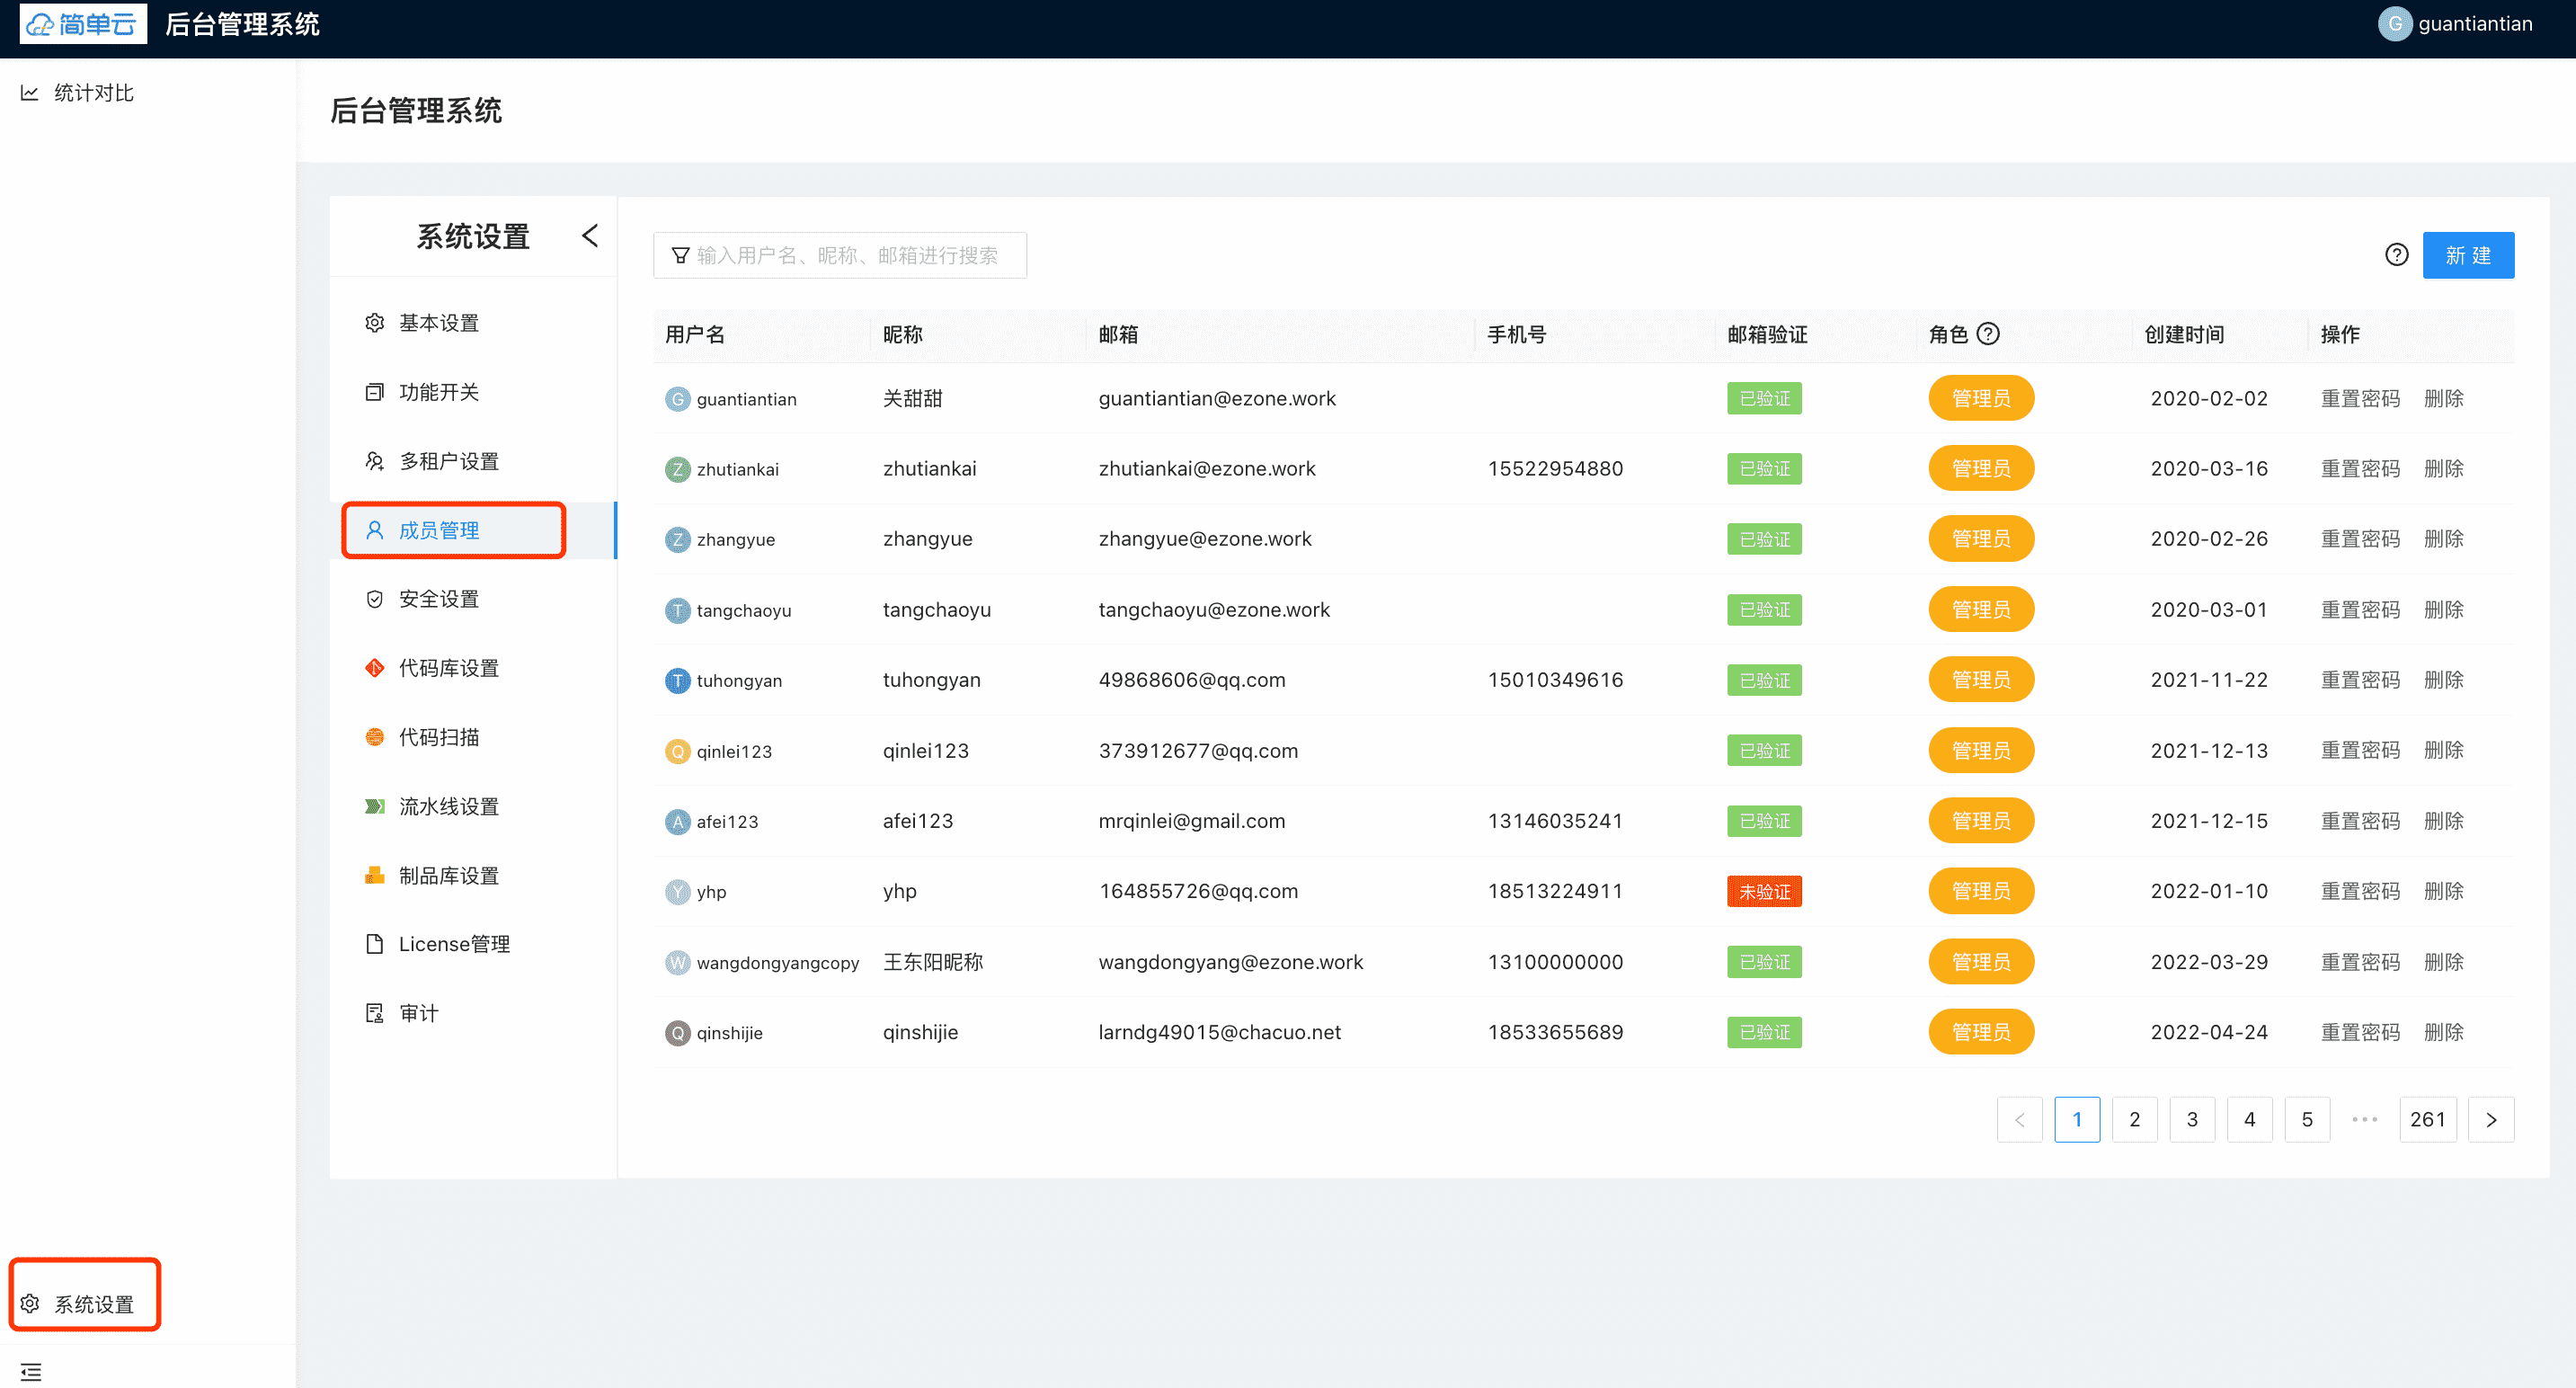Click the blue 新建 button
Screen dimensions: 2576x1388
pyautogui.click(x=2467, y=255)
